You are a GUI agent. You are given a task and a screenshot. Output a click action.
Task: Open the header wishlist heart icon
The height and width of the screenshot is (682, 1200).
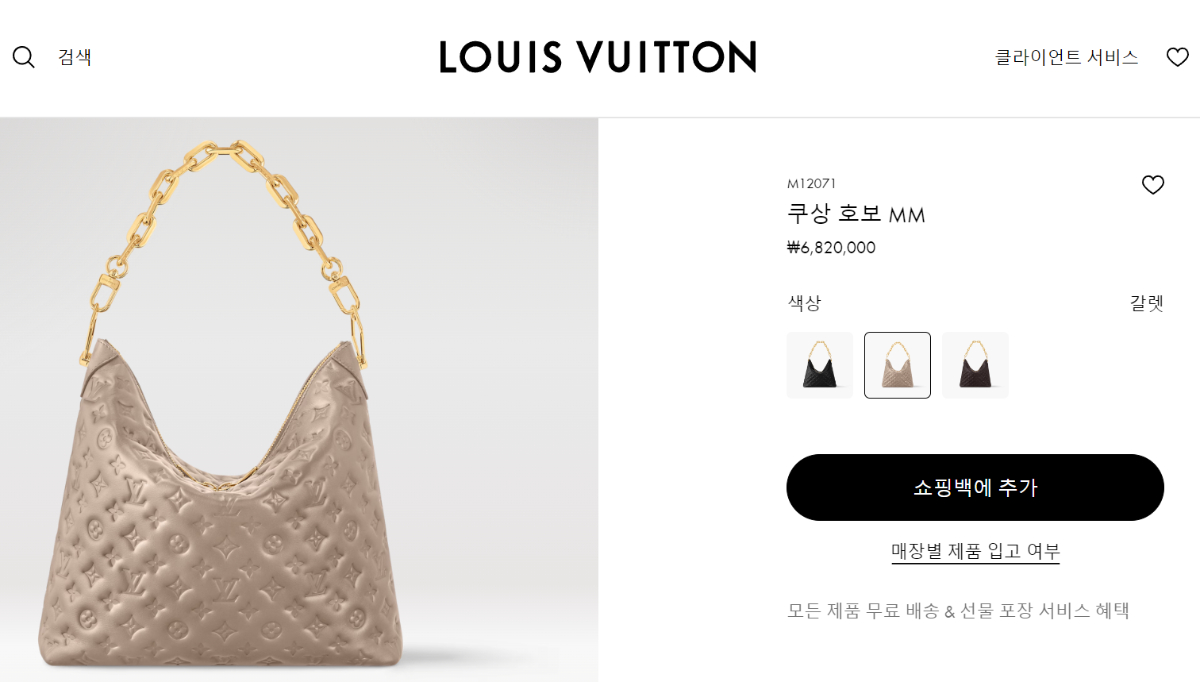1177,57
